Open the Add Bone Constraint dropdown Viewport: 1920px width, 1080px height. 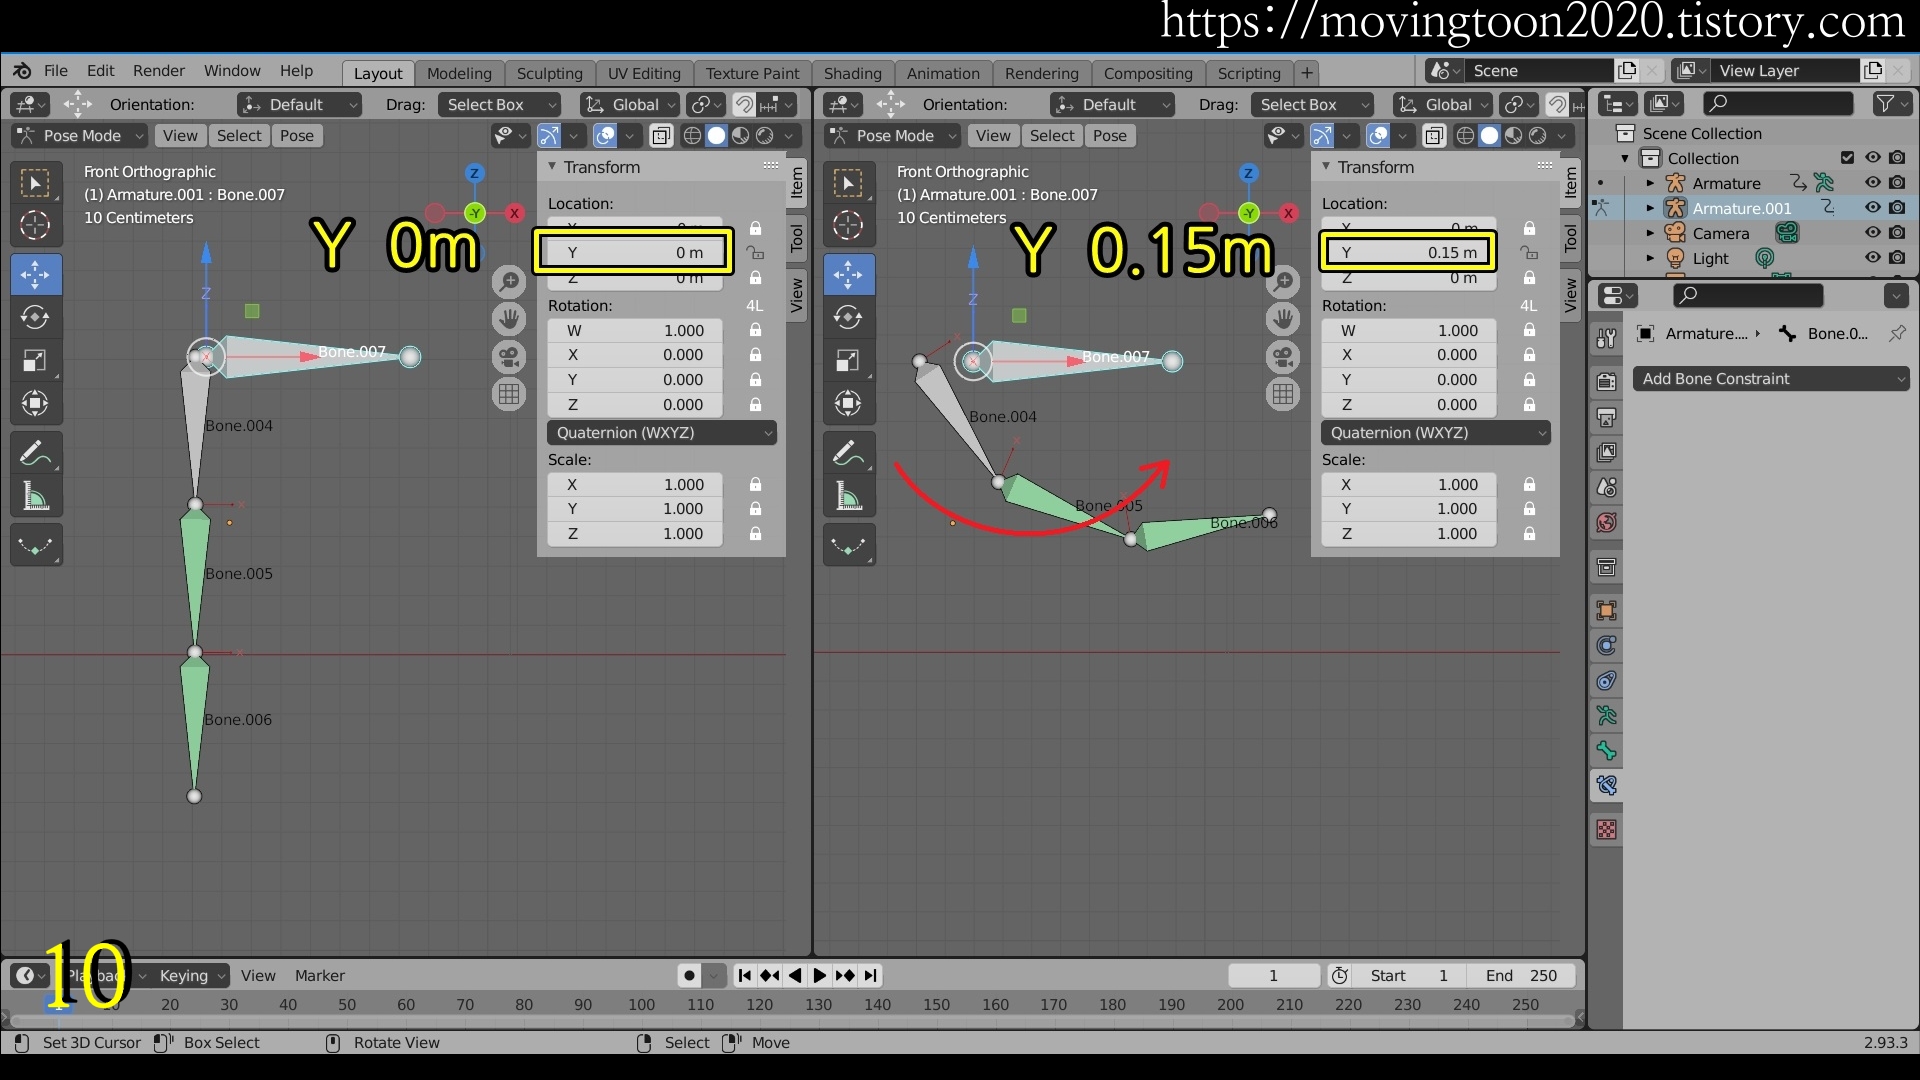(1771, 379)
